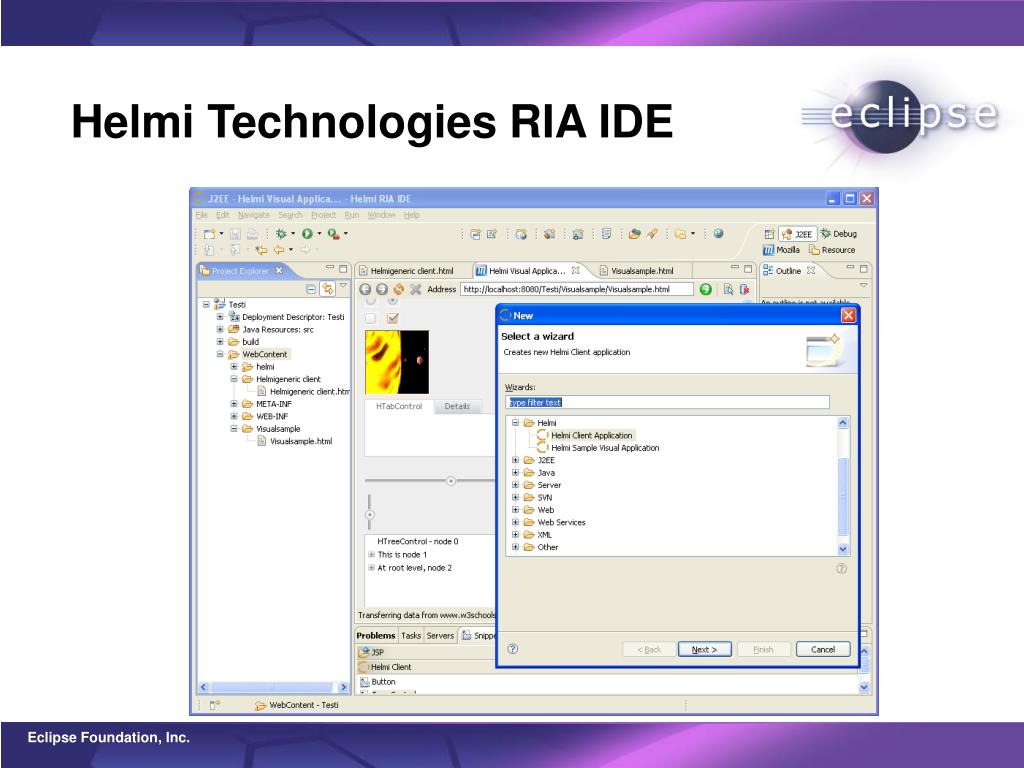
Task: Click the Project Explorer horizontal scrollbar
Action: click(x=274, y=687)
